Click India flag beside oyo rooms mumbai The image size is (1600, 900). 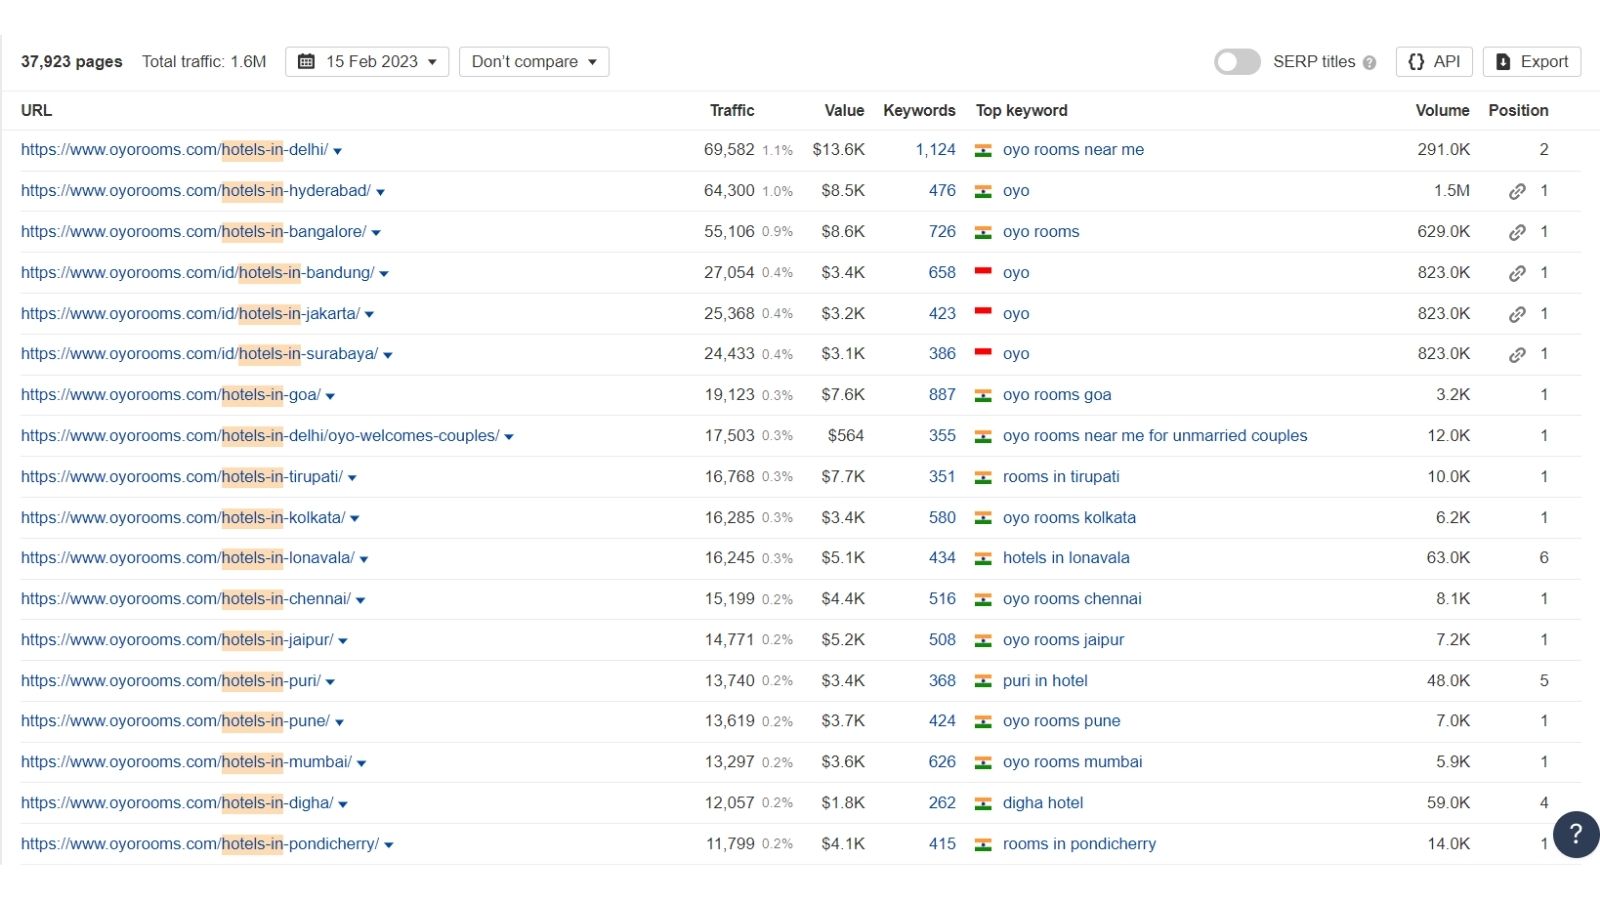983,762
